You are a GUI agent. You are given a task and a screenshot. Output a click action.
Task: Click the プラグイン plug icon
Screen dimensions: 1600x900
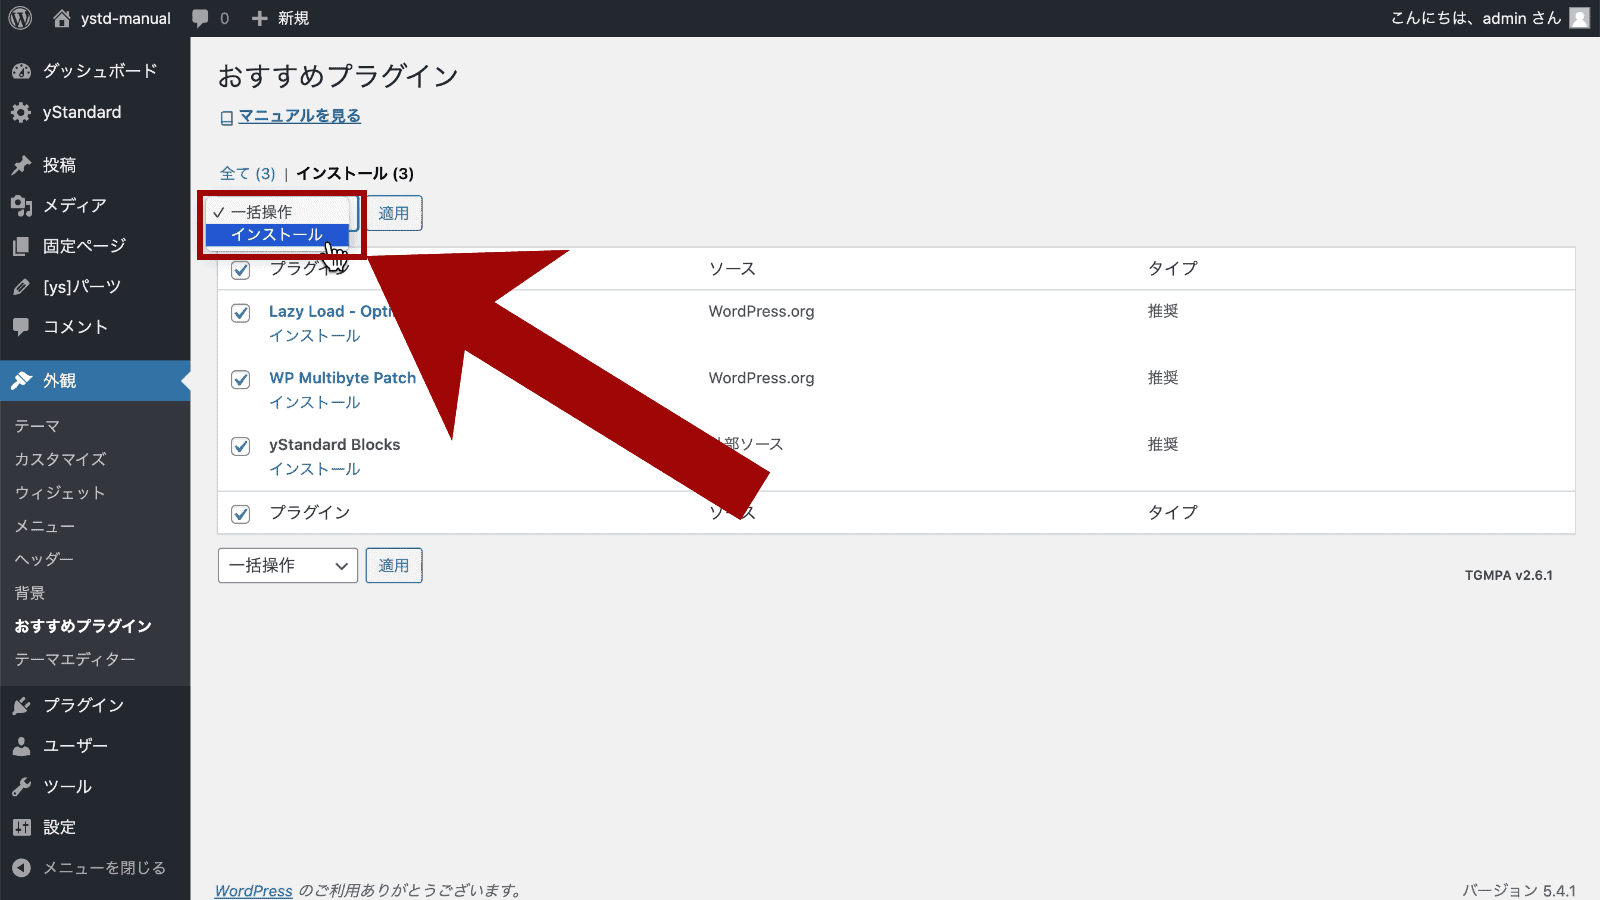[21, 706]
